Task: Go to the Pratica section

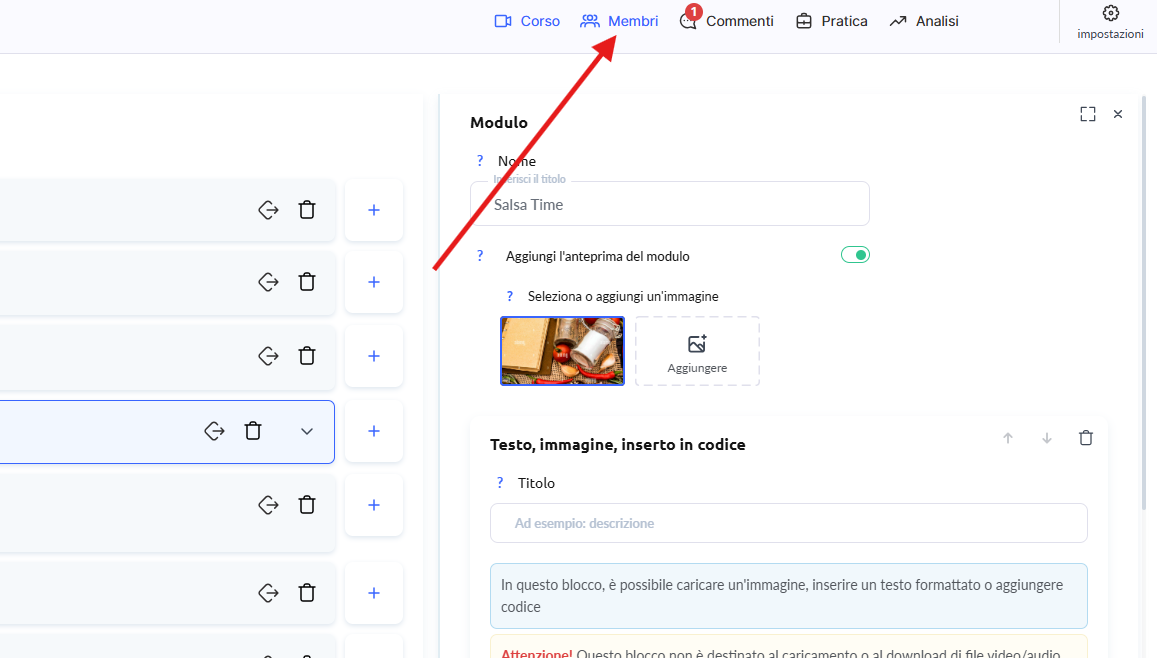Action: pos(831,21)
